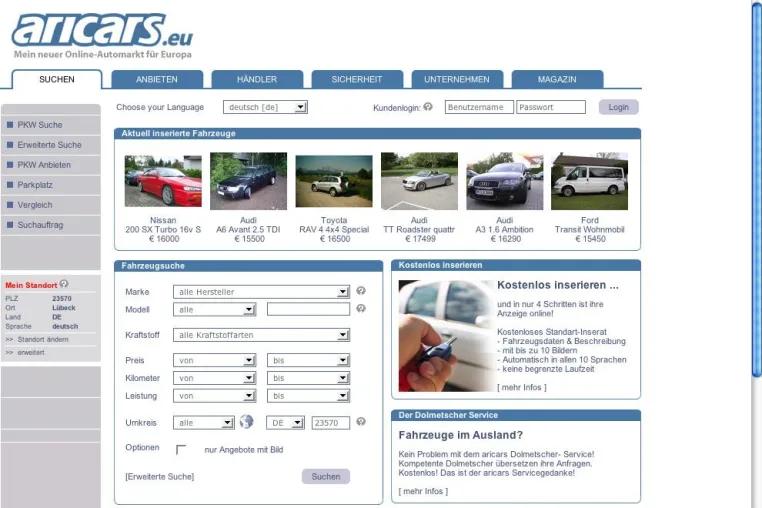Screen dimensions: 762x508
Task: Switch to the UNTERNEHMEN tab
Action: [457, 79]
